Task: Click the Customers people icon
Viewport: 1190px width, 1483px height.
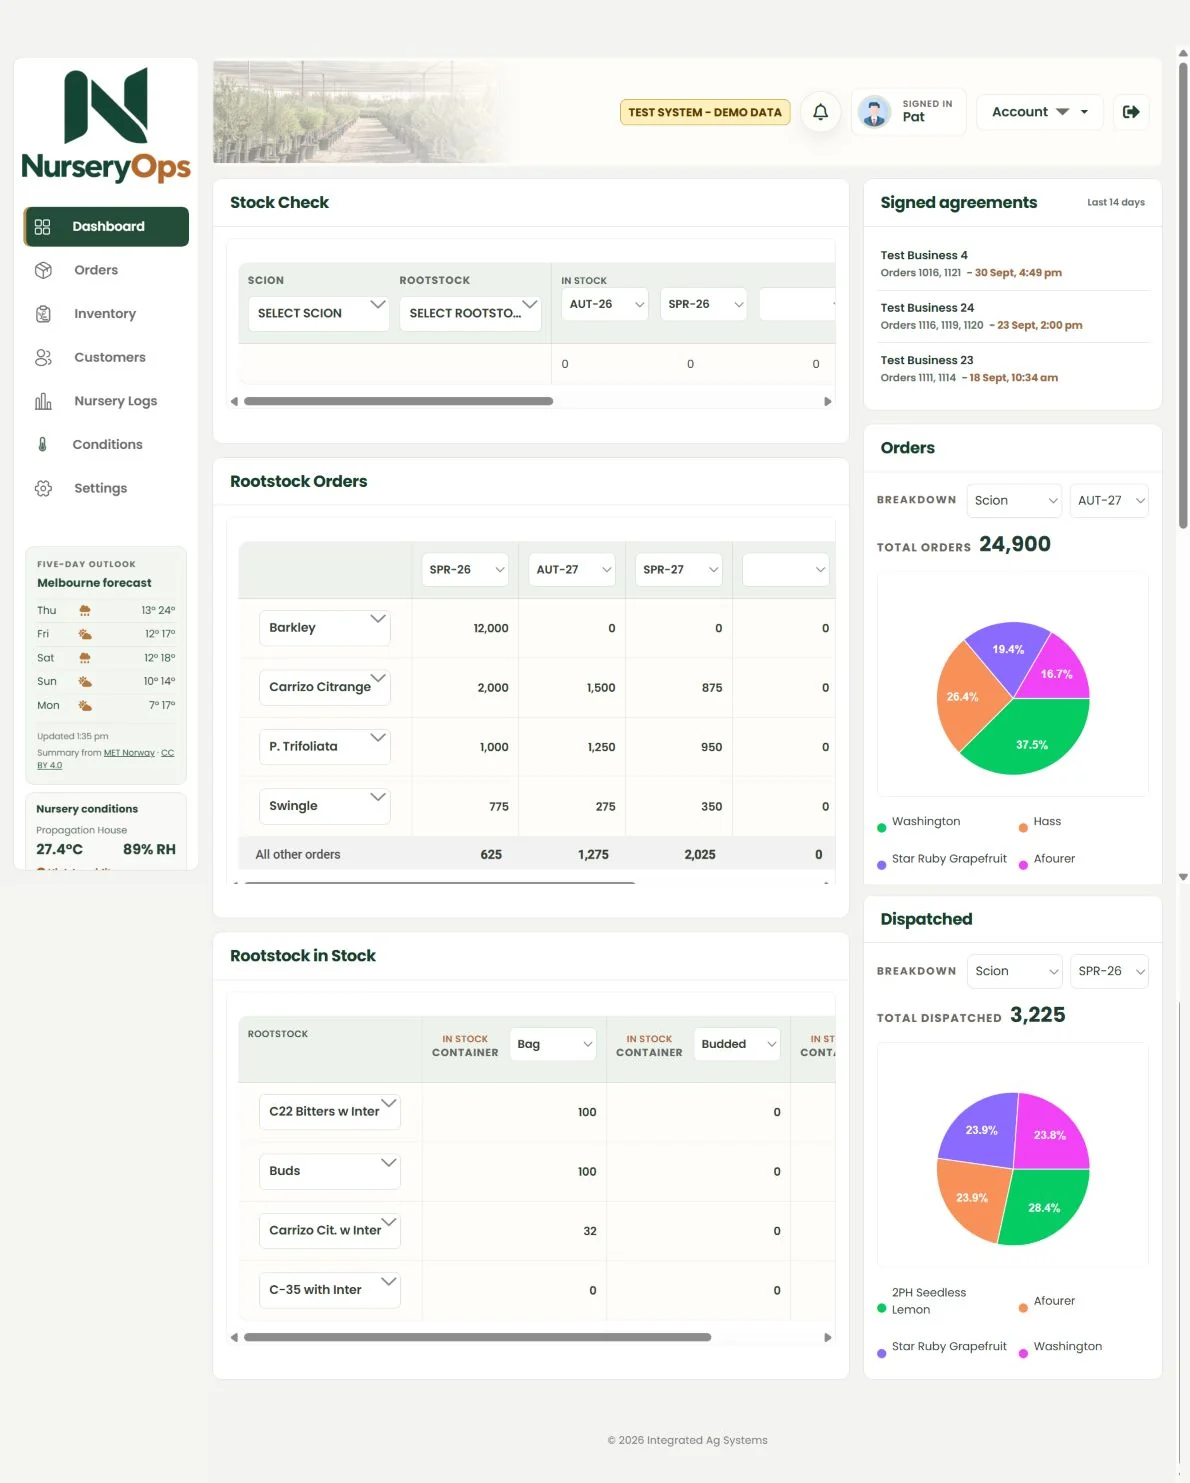Action: pos(43,357)
